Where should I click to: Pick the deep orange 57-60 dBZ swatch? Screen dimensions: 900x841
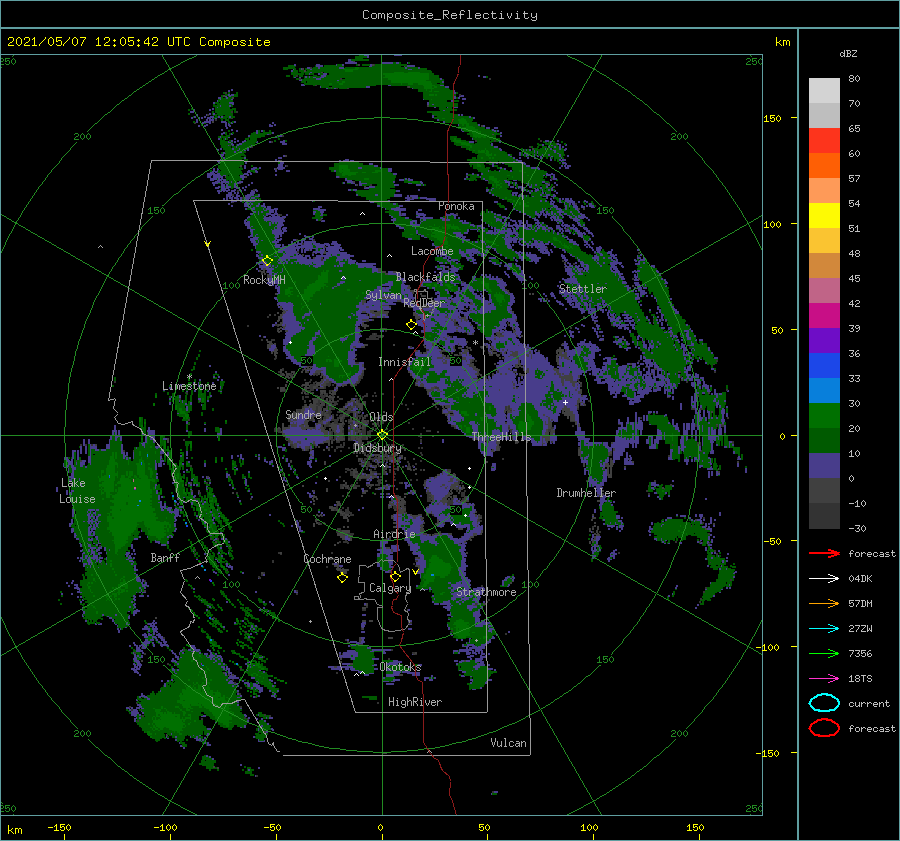[x=824, y=166]
